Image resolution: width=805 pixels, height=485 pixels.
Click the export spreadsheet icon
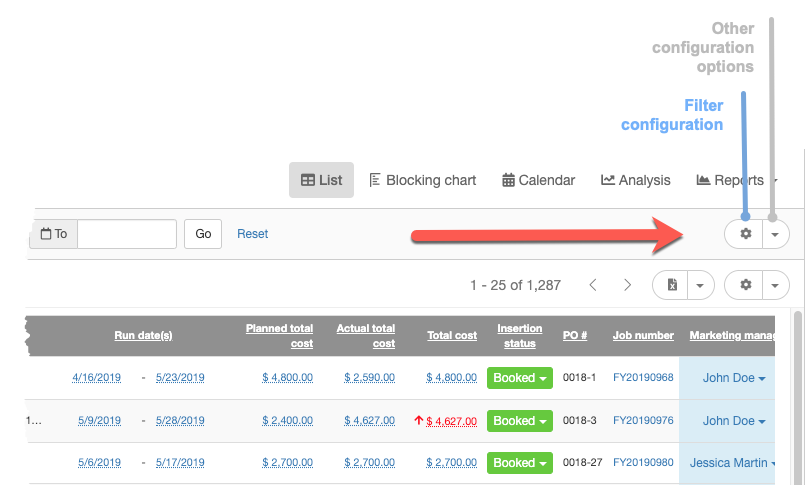coord(672,285)
